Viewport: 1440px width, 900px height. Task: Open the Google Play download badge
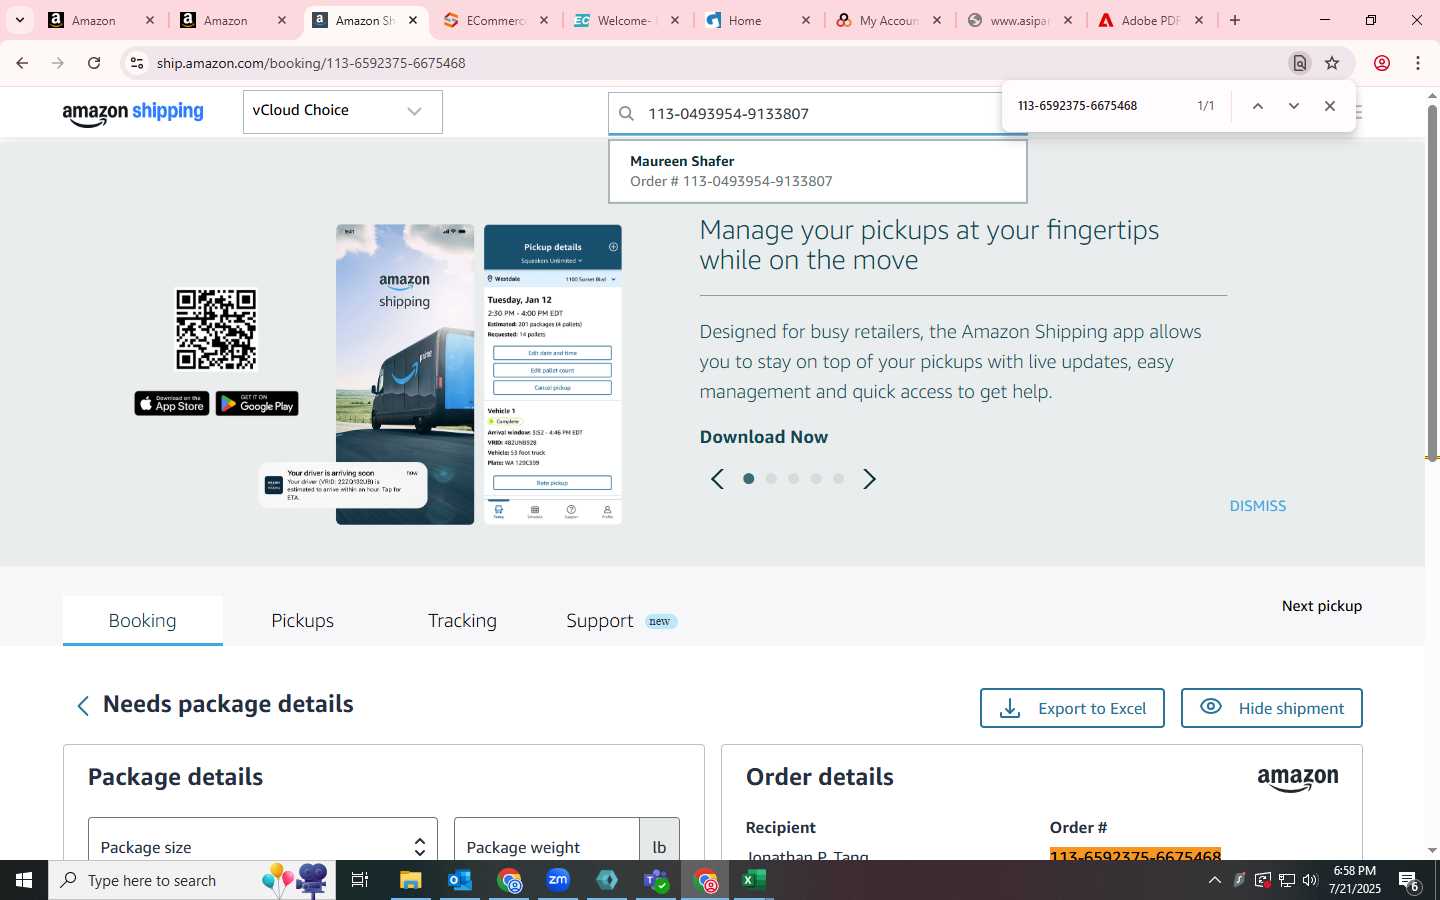257,404
